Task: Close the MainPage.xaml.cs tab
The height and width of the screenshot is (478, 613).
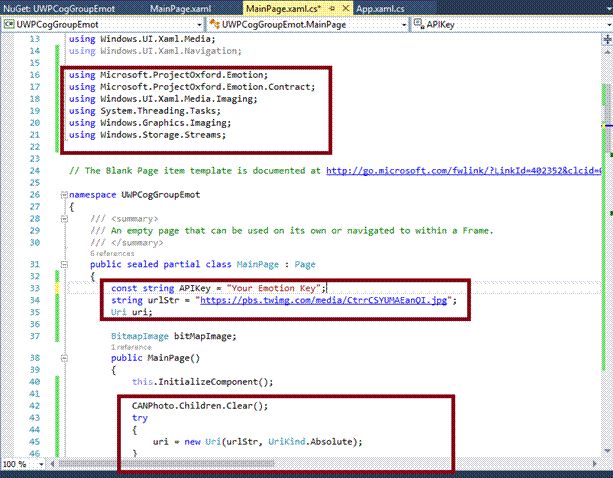Action: click(x=346, y=8)
